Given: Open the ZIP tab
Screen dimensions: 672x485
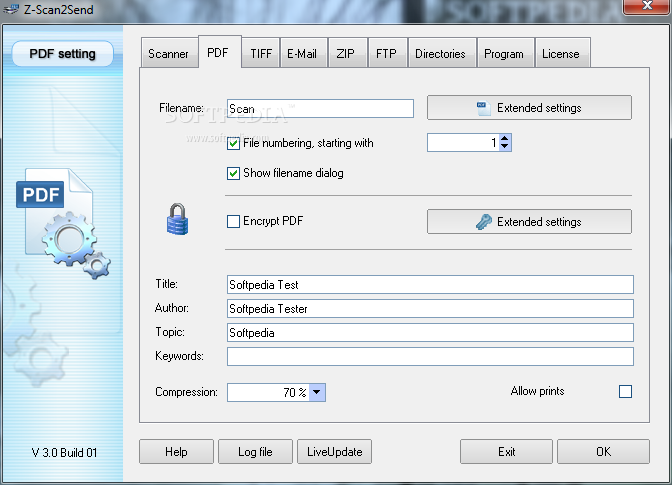Looking at the screenshot, I should tap(348, 54).
